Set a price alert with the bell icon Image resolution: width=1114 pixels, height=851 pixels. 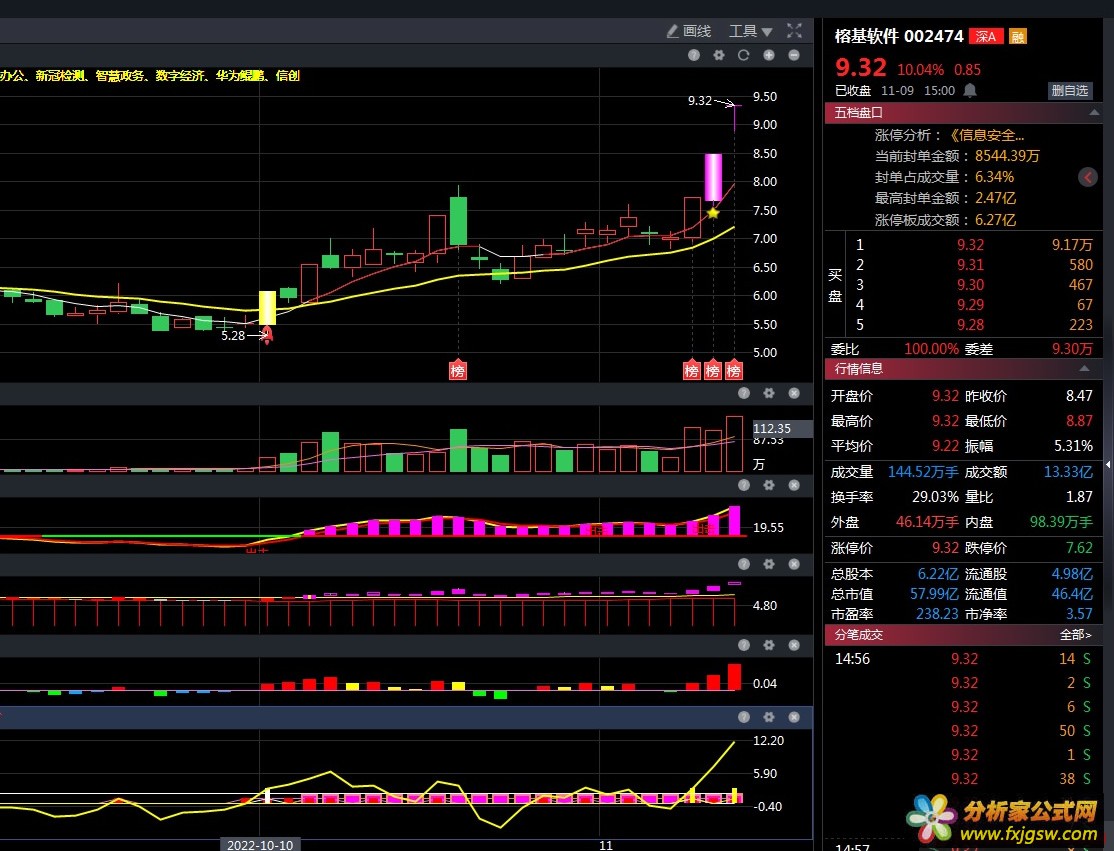tap(970, 90)
